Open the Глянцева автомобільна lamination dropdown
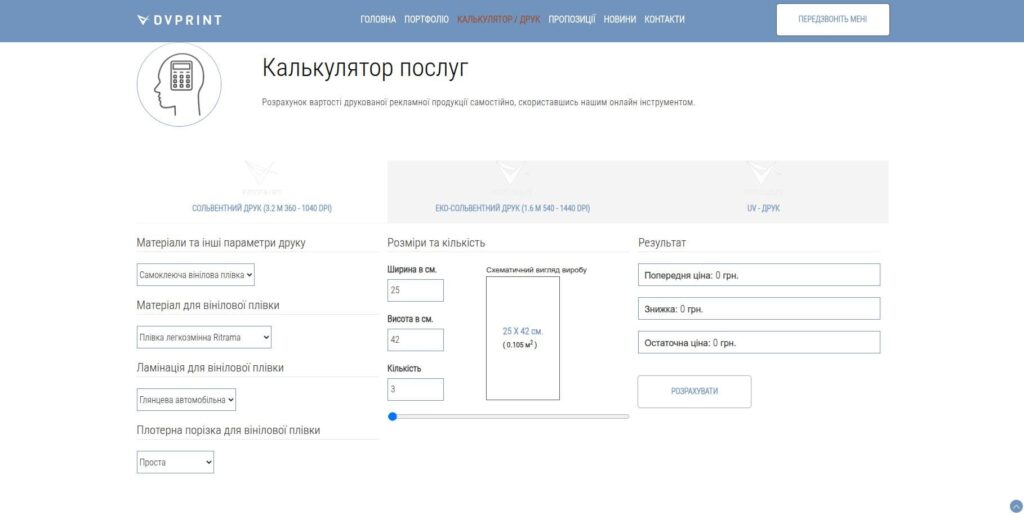This screenshot has height=515, width=1024. pyautogui.click(x=186, y=400)
